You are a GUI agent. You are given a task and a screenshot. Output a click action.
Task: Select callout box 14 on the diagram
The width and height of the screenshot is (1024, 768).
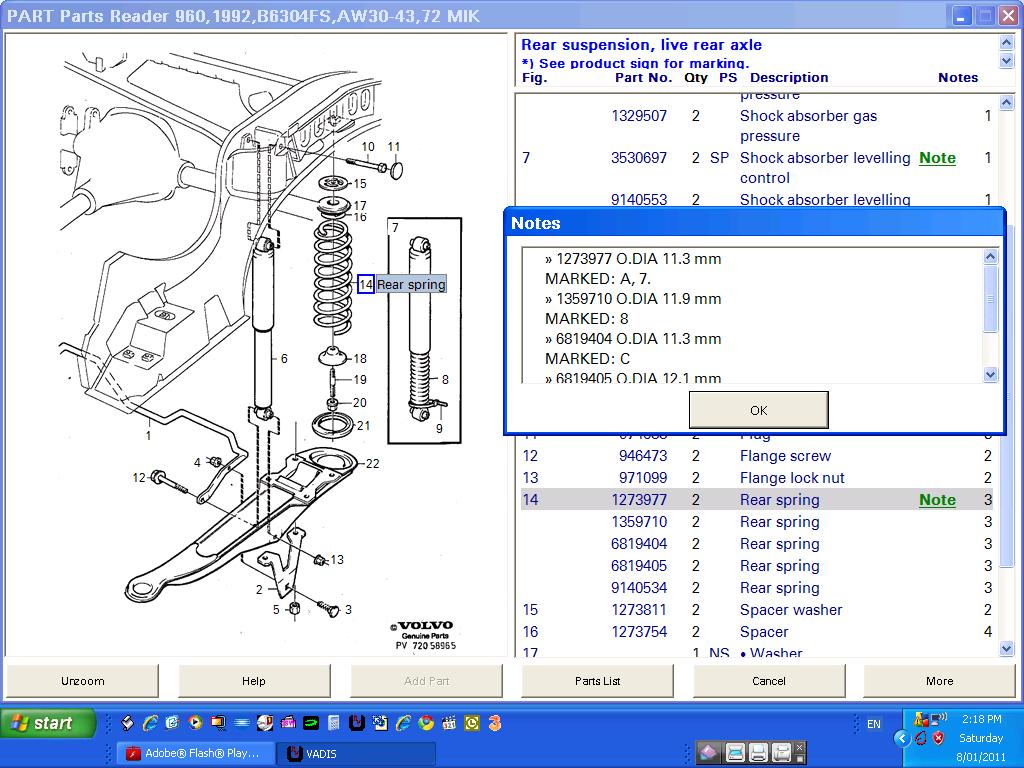[366, 285]
